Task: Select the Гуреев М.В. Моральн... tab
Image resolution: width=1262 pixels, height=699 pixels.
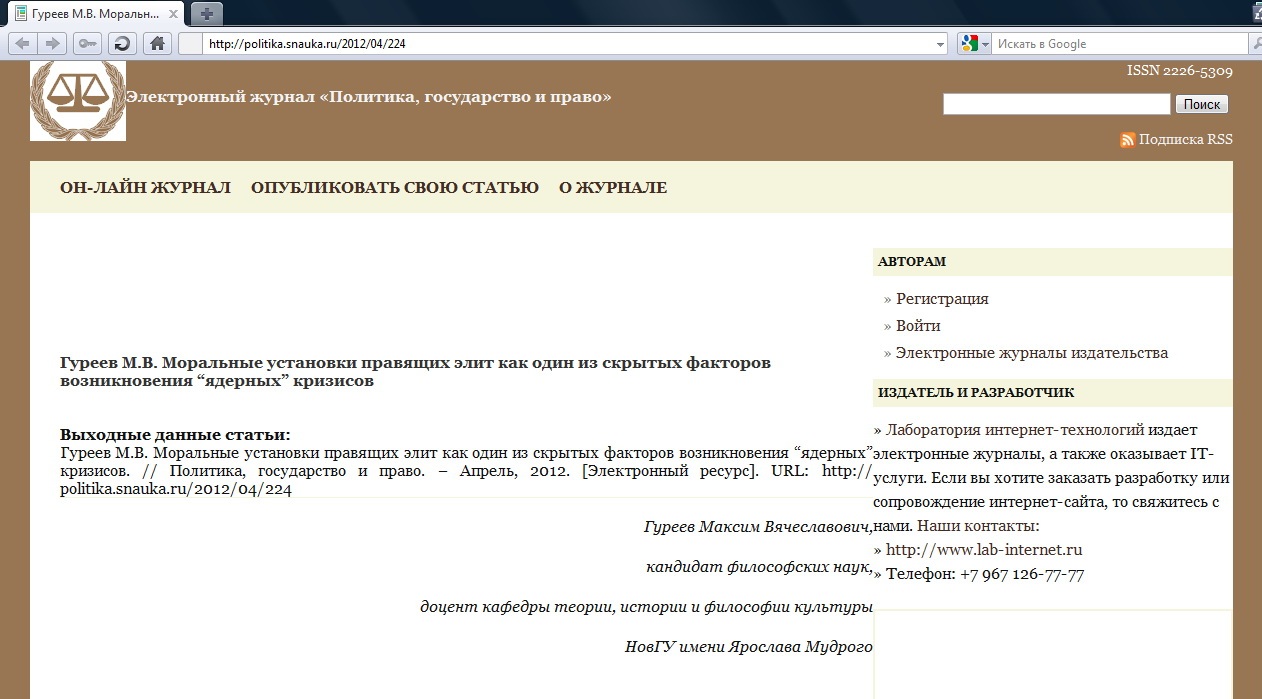Action: click(95, 14)
